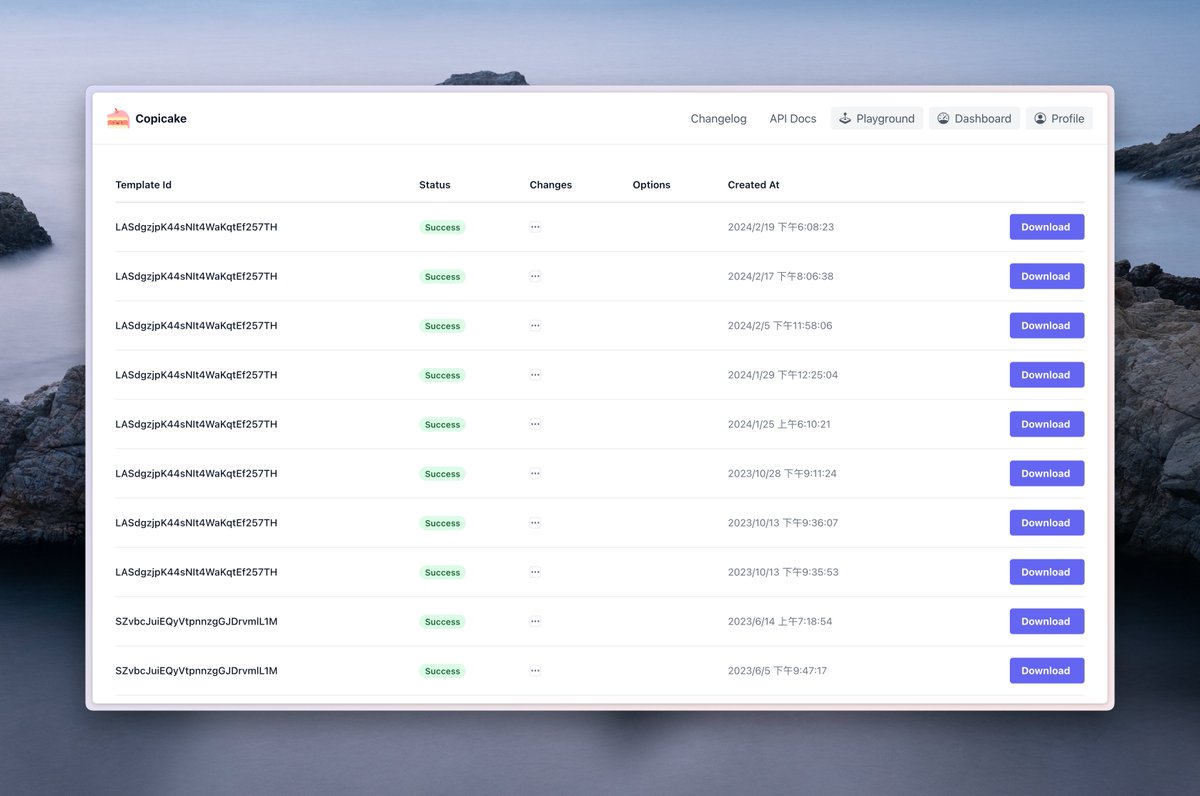Click the Success badge in the 2024/2/5 row
This screenshot has width=1200, height=796.
[442, 326]
